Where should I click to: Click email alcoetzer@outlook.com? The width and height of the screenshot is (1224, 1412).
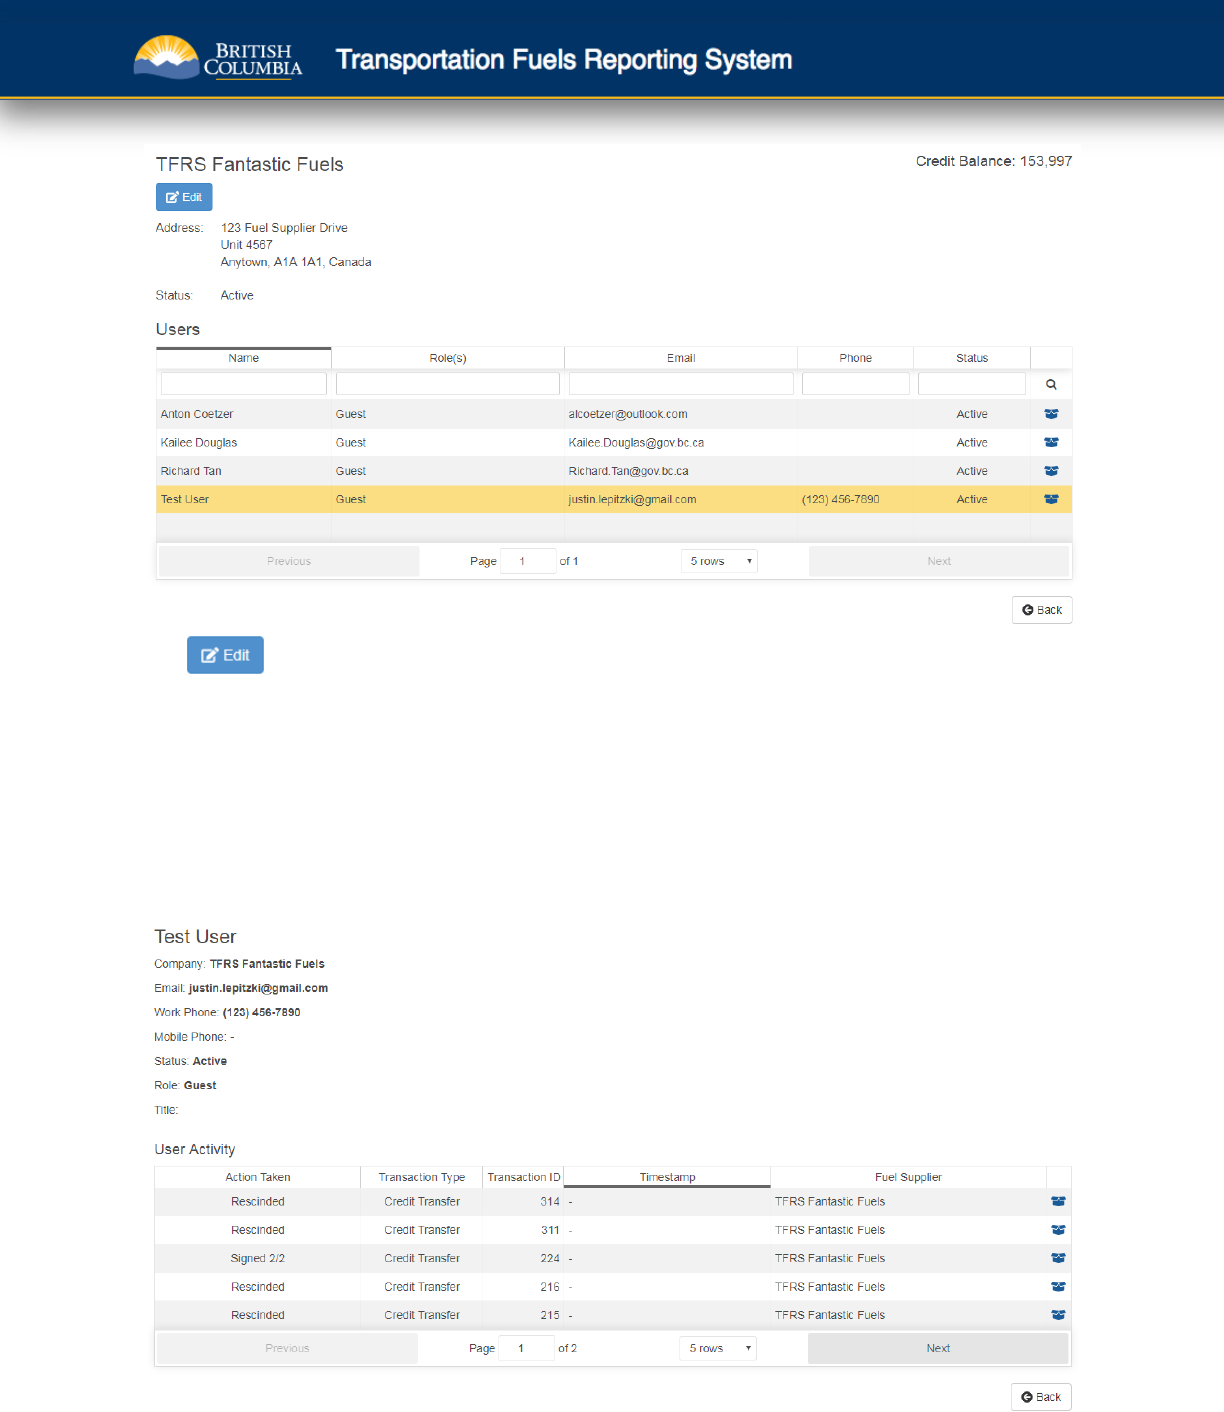628,414
